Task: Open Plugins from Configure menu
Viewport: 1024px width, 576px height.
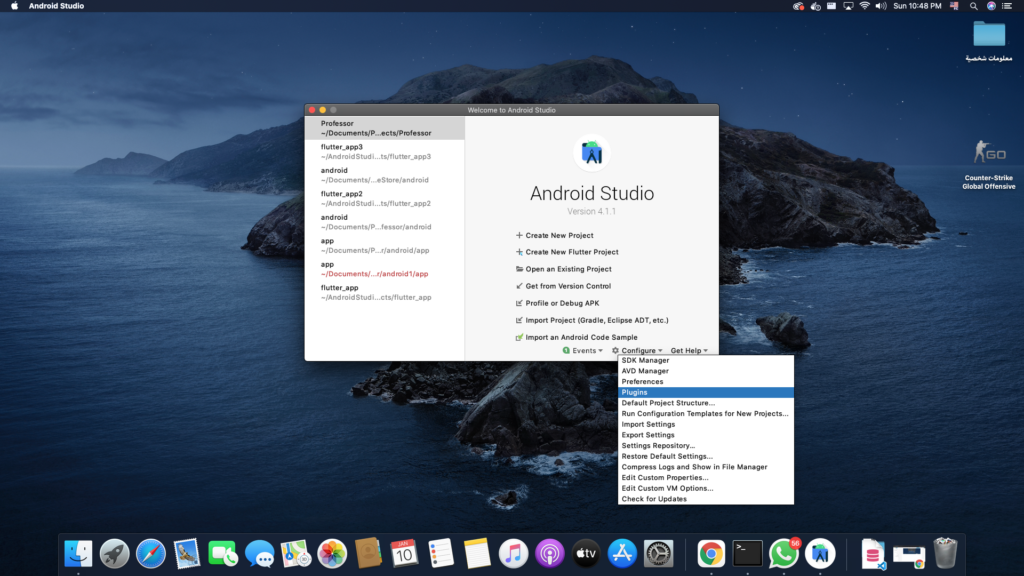Action: coord(705,392)
